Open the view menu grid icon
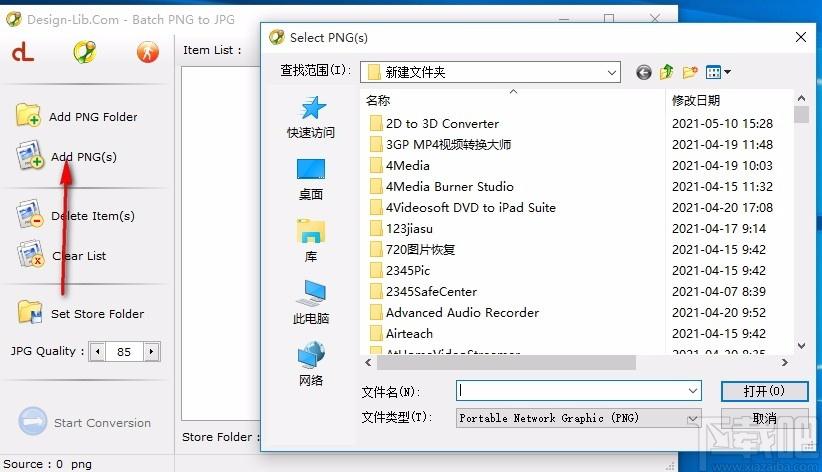 coord(718,72)
